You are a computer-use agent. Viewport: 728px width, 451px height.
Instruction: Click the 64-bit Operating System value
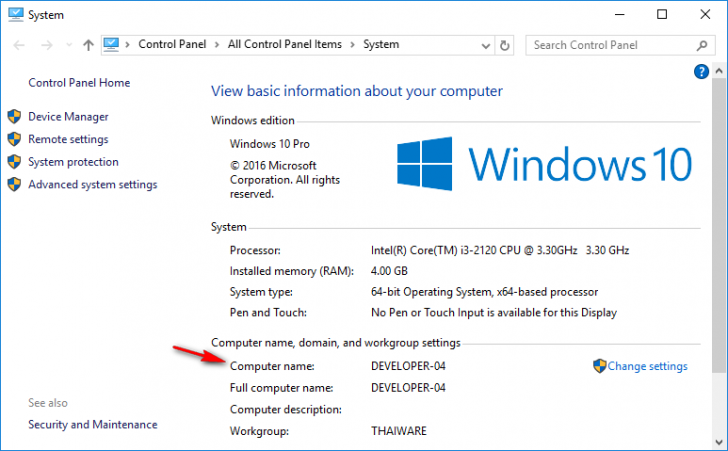484,292
